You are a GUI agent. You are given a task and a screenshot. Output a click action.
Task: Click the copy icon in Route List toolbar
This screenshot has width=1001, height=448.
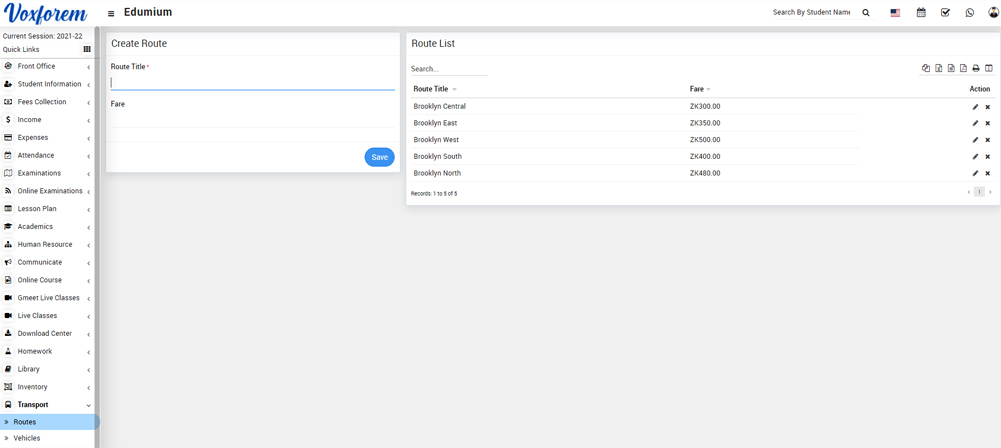(926, 69)
